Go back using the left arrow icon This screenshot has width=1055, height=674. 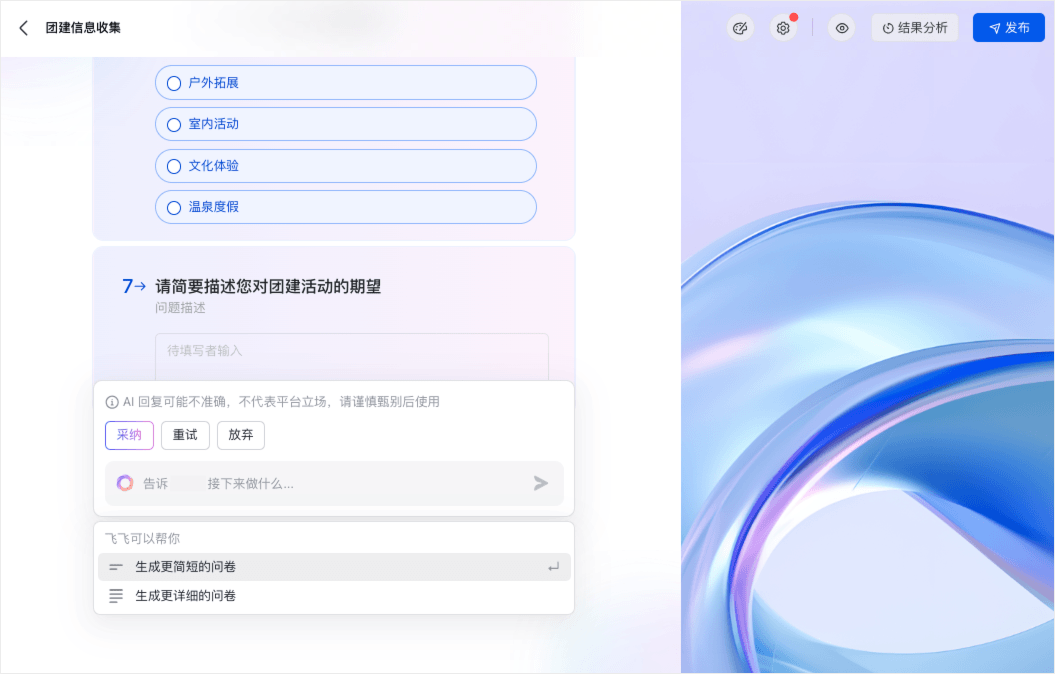[24, 28]
